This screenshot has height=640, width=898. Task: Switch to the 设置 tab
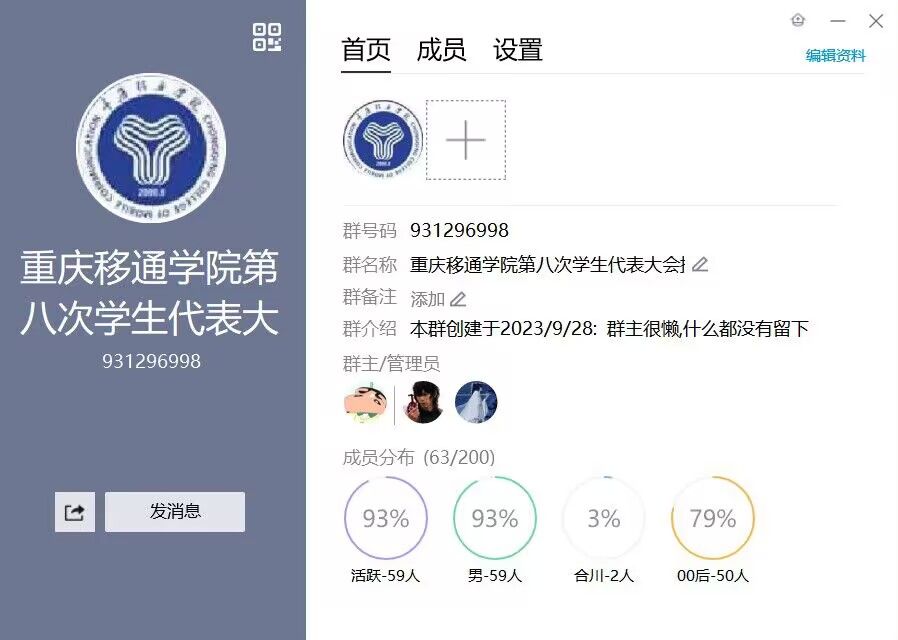pyautogui.click(x=518, y=50)
